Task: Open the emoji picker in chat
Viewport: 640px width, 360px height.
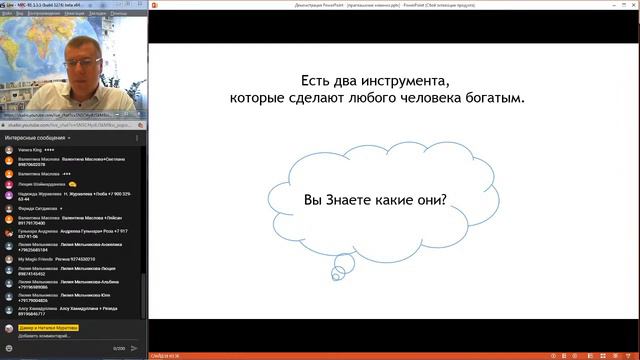Action: coord(9,348)
